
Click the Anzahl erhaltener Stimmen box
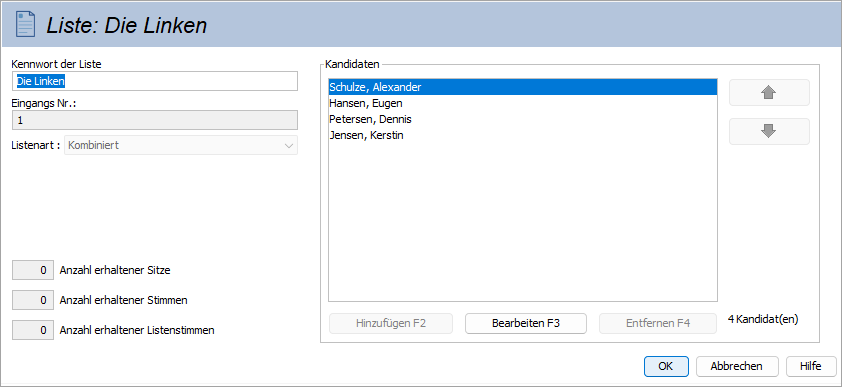(x=33, y=301)
